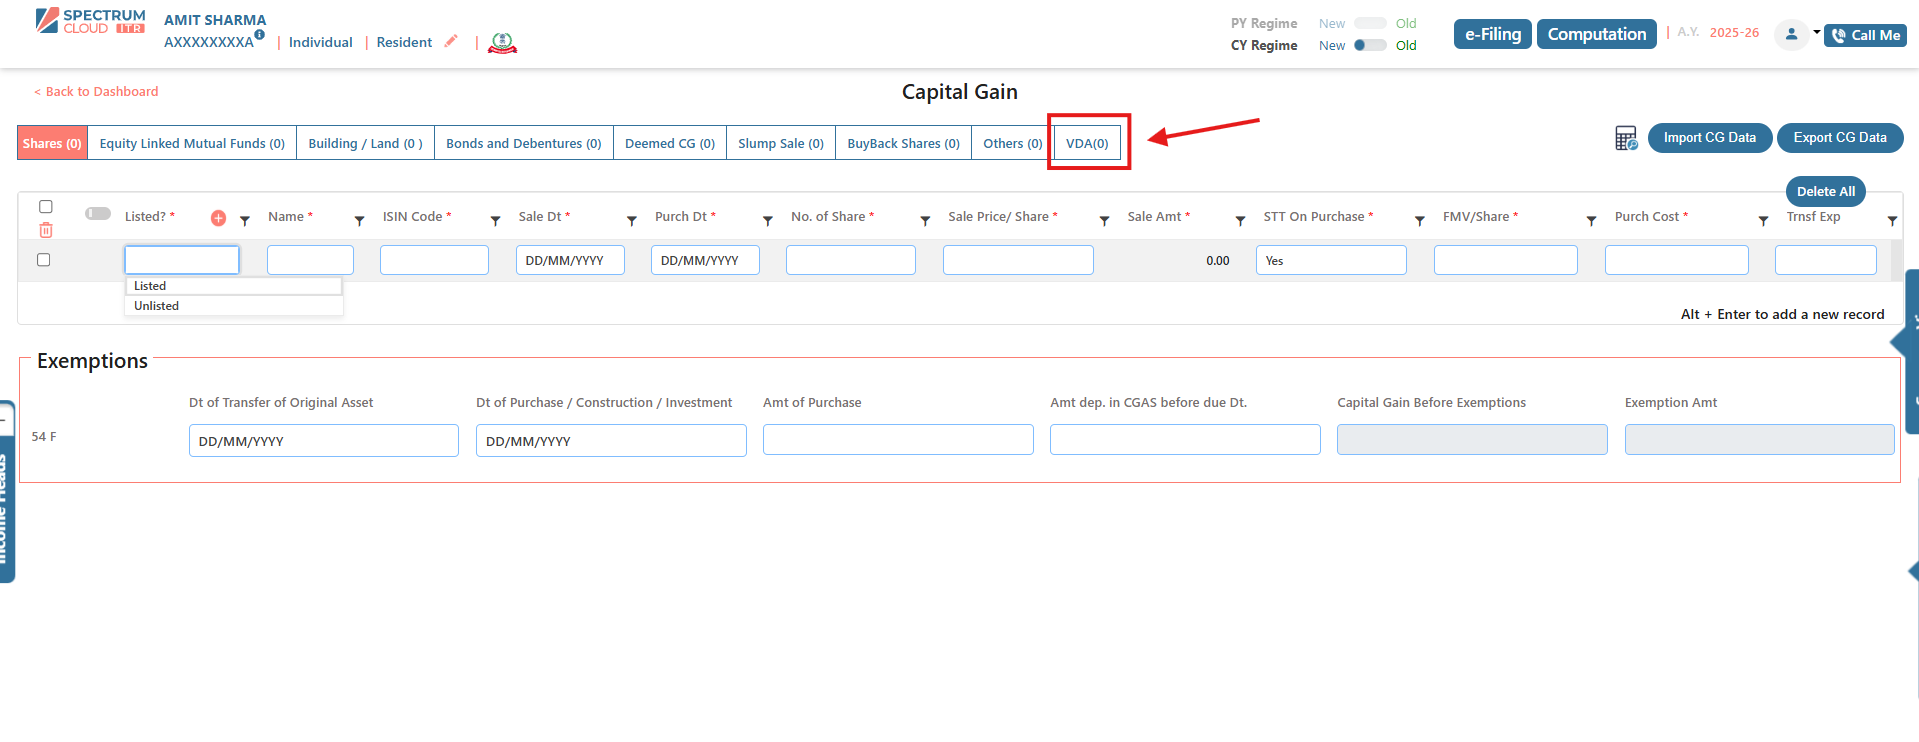1919x742 pixels.
Task: Toggle the Listed switch in table header
Action: point(98,213)
